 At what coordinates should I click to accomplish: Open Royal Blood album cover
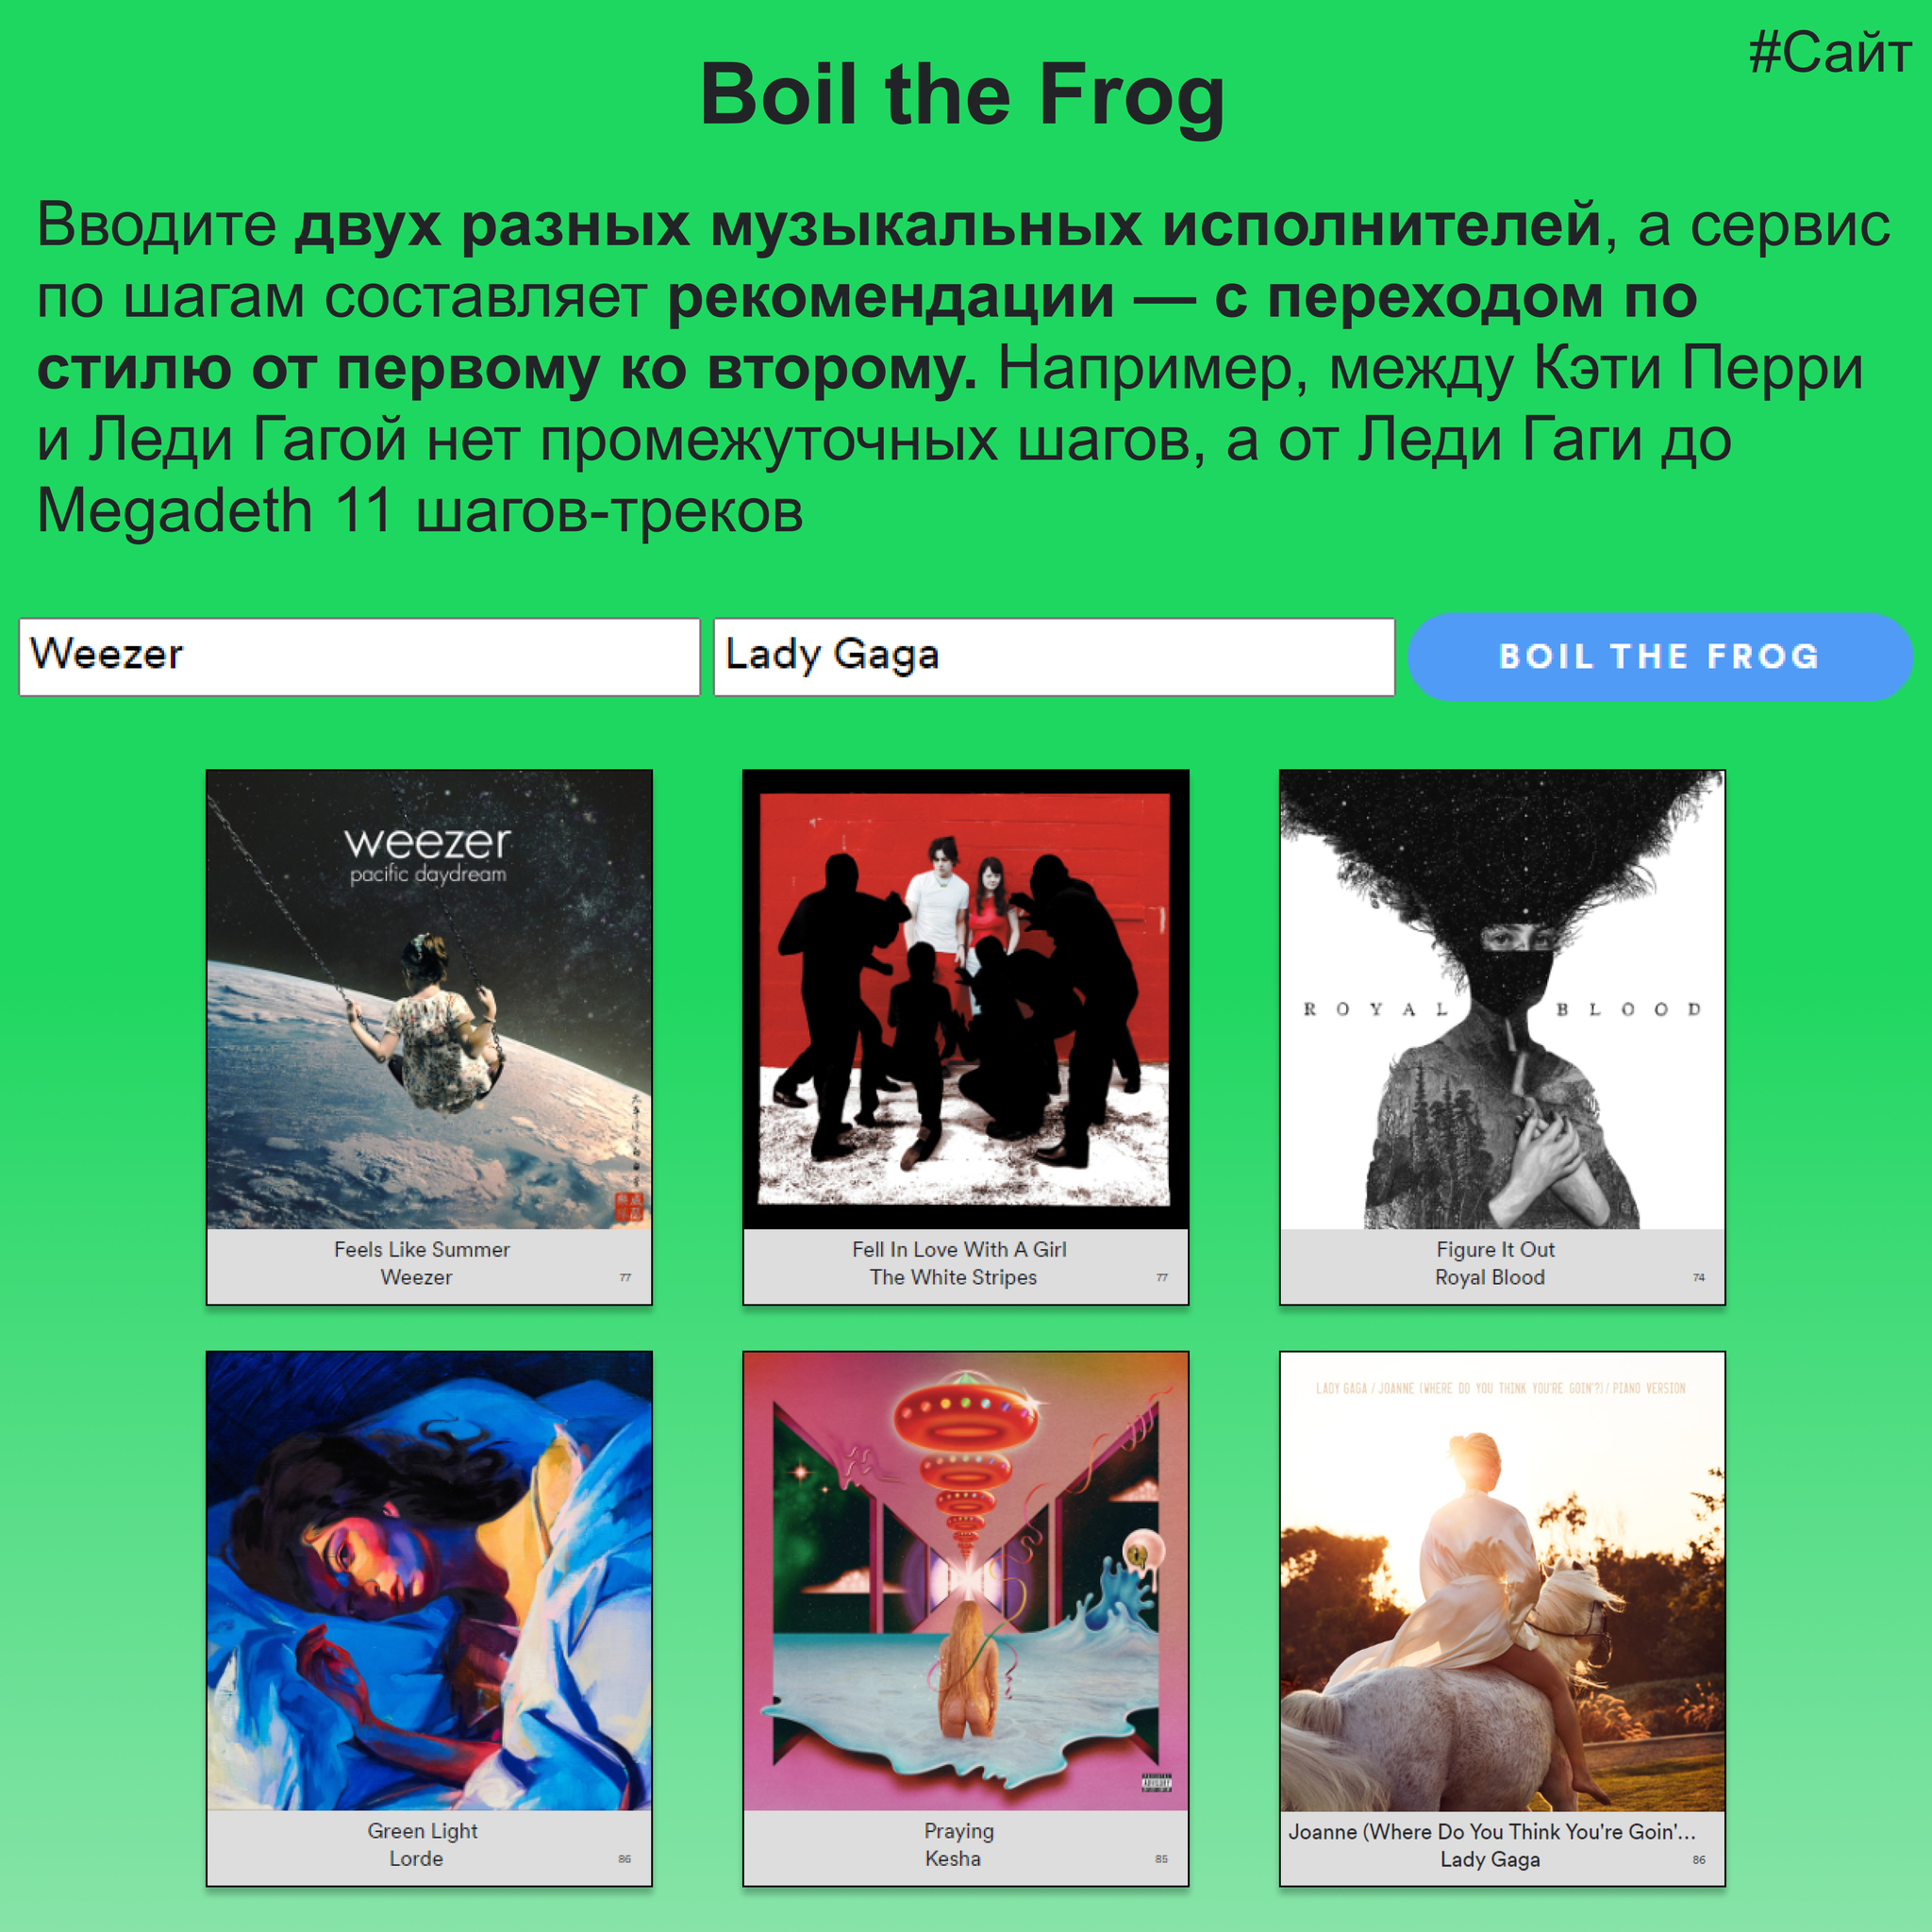pos(1502,999)
